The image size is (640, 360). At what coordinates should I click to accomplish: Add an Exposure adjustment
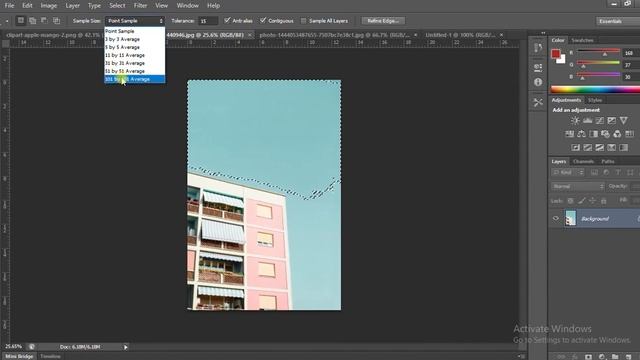click(x=611, y=120)
